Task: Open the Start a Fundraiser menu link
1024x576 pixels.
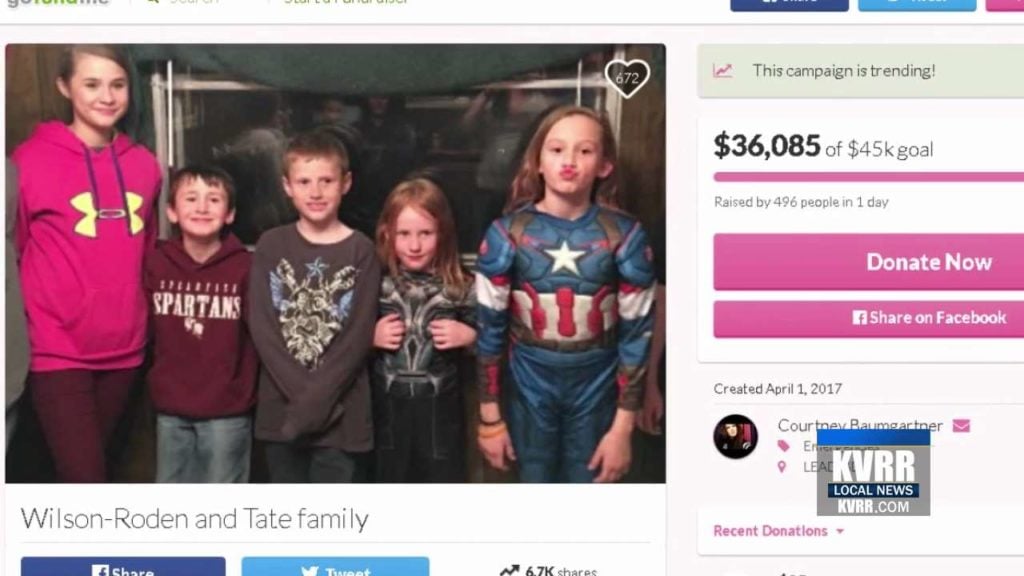Action: [x=345, y=2]
